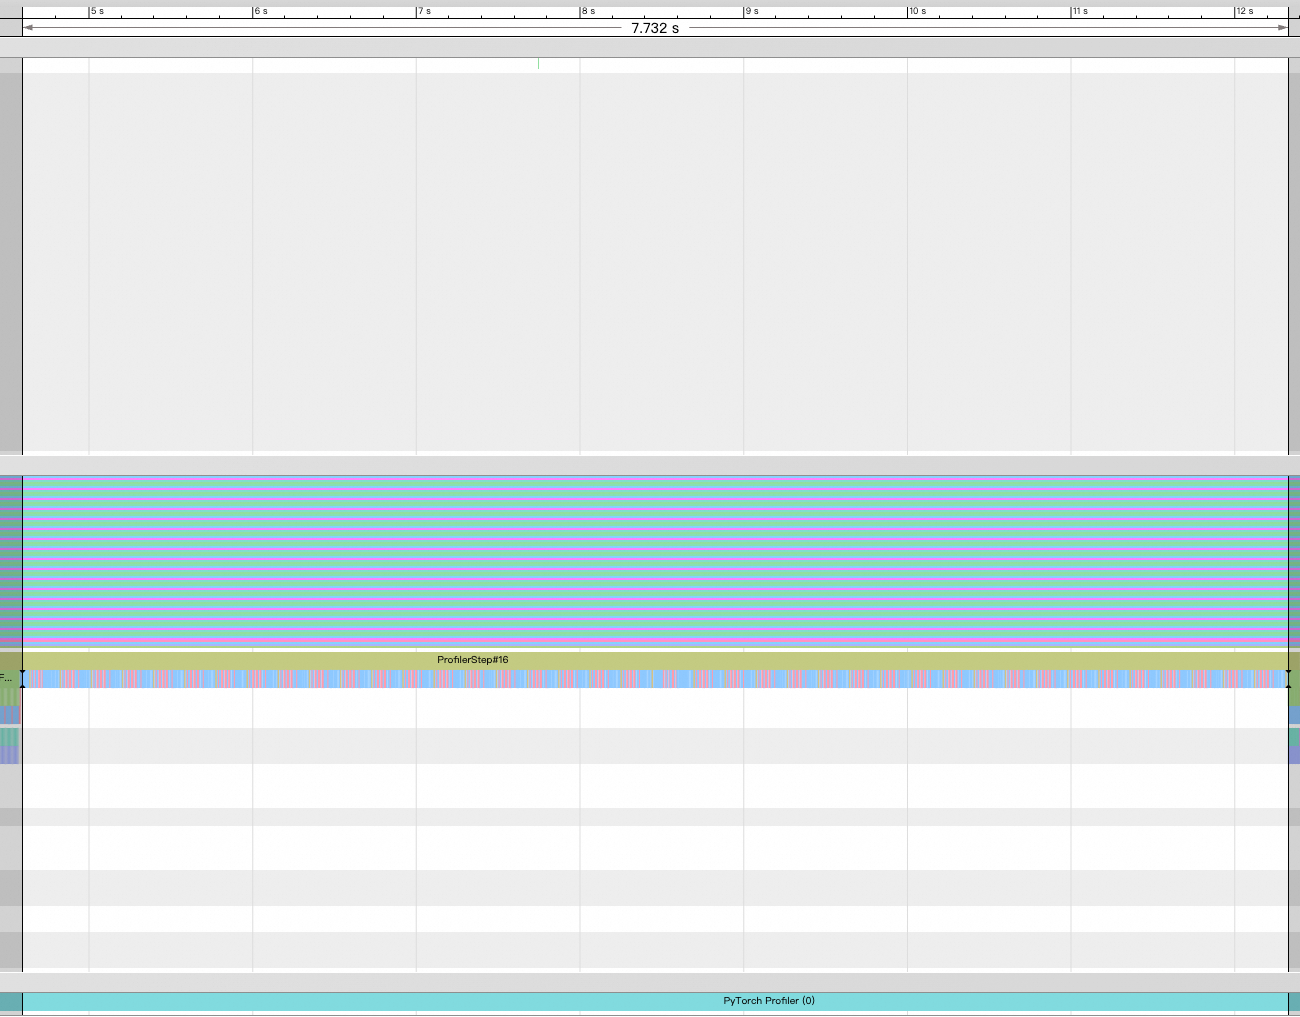Click the 5 s ruler mark

[97, 11]
